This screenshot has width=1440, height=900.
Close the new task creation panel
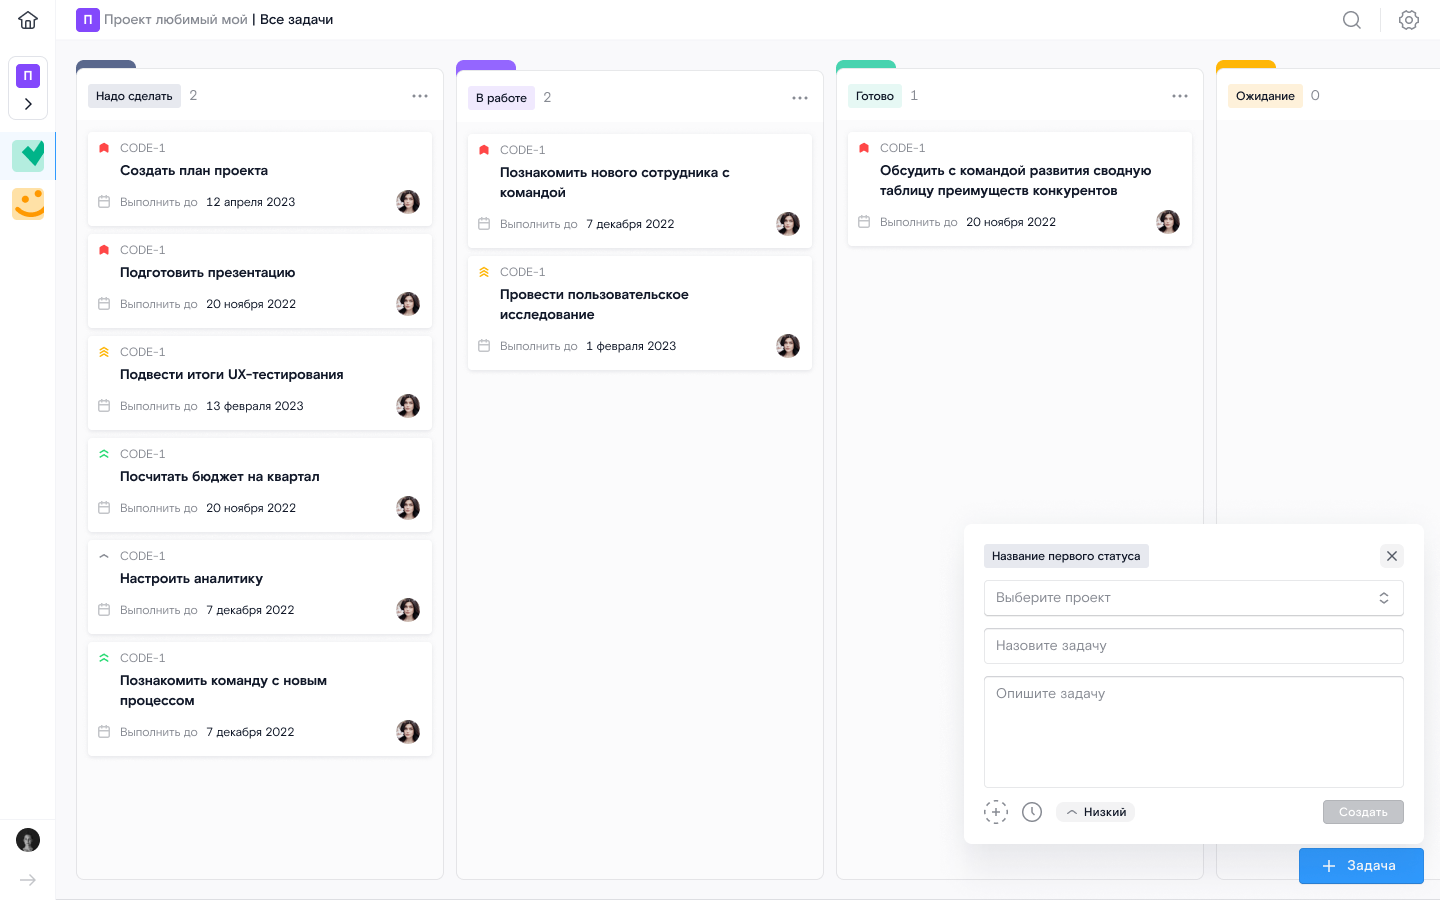point(1392,556)
